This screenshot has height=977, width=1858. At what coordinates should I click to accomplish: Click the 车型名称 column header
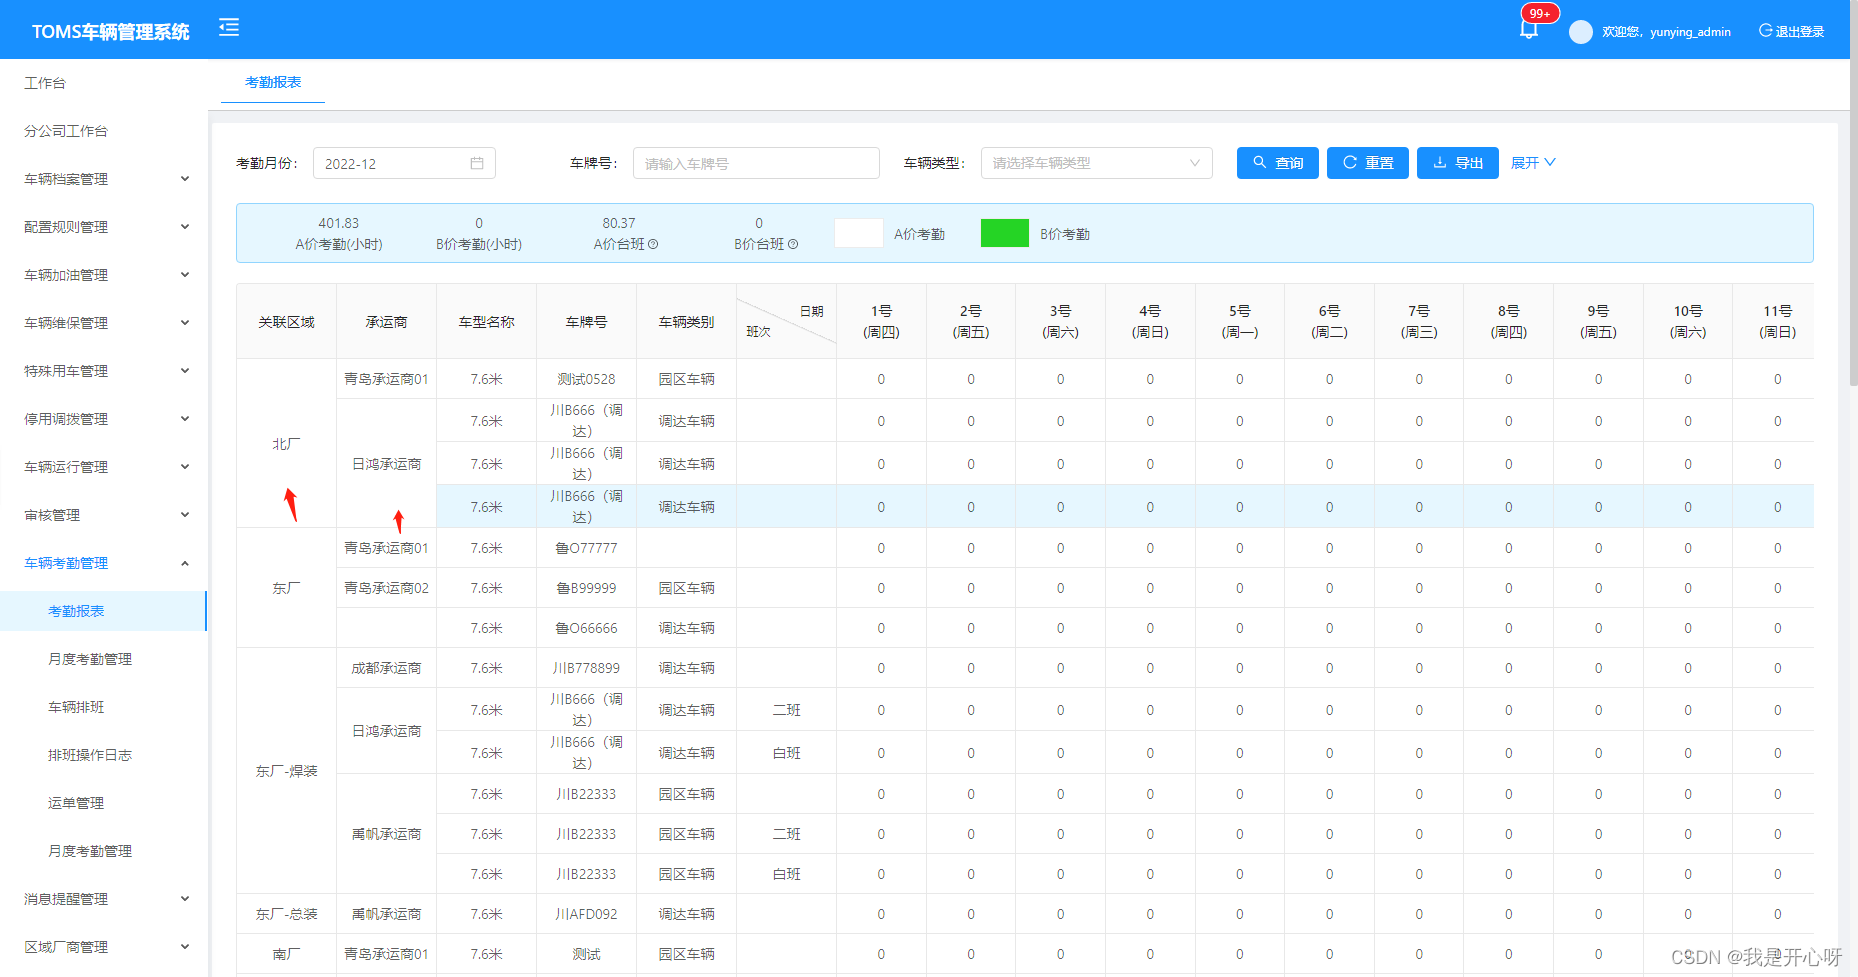[486, 322]
